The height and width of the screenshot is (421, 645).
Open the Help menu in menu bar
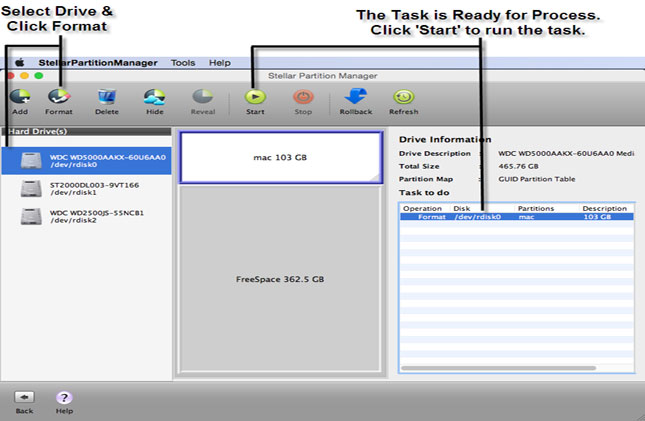(x=220, y=63)
